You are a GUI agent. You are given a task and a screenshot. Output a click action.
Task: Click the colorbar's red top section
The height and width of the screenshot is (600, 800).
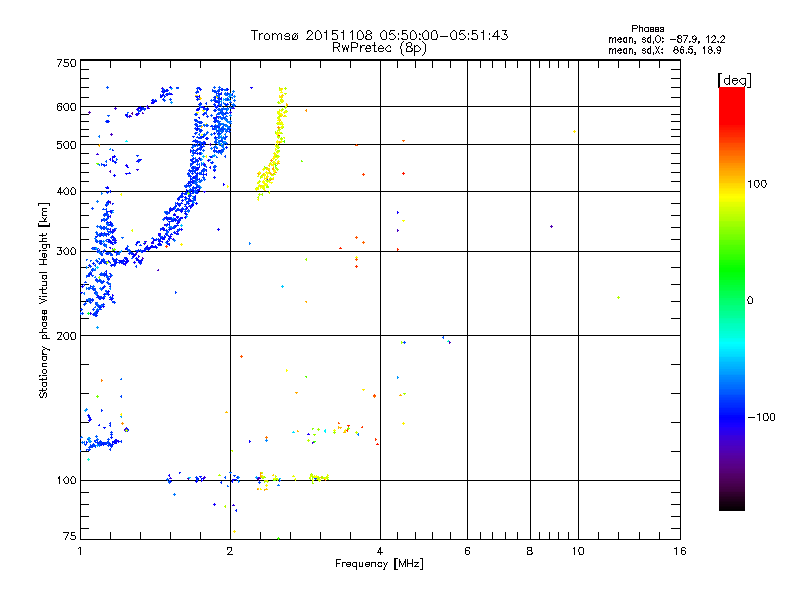pos(732,105)
